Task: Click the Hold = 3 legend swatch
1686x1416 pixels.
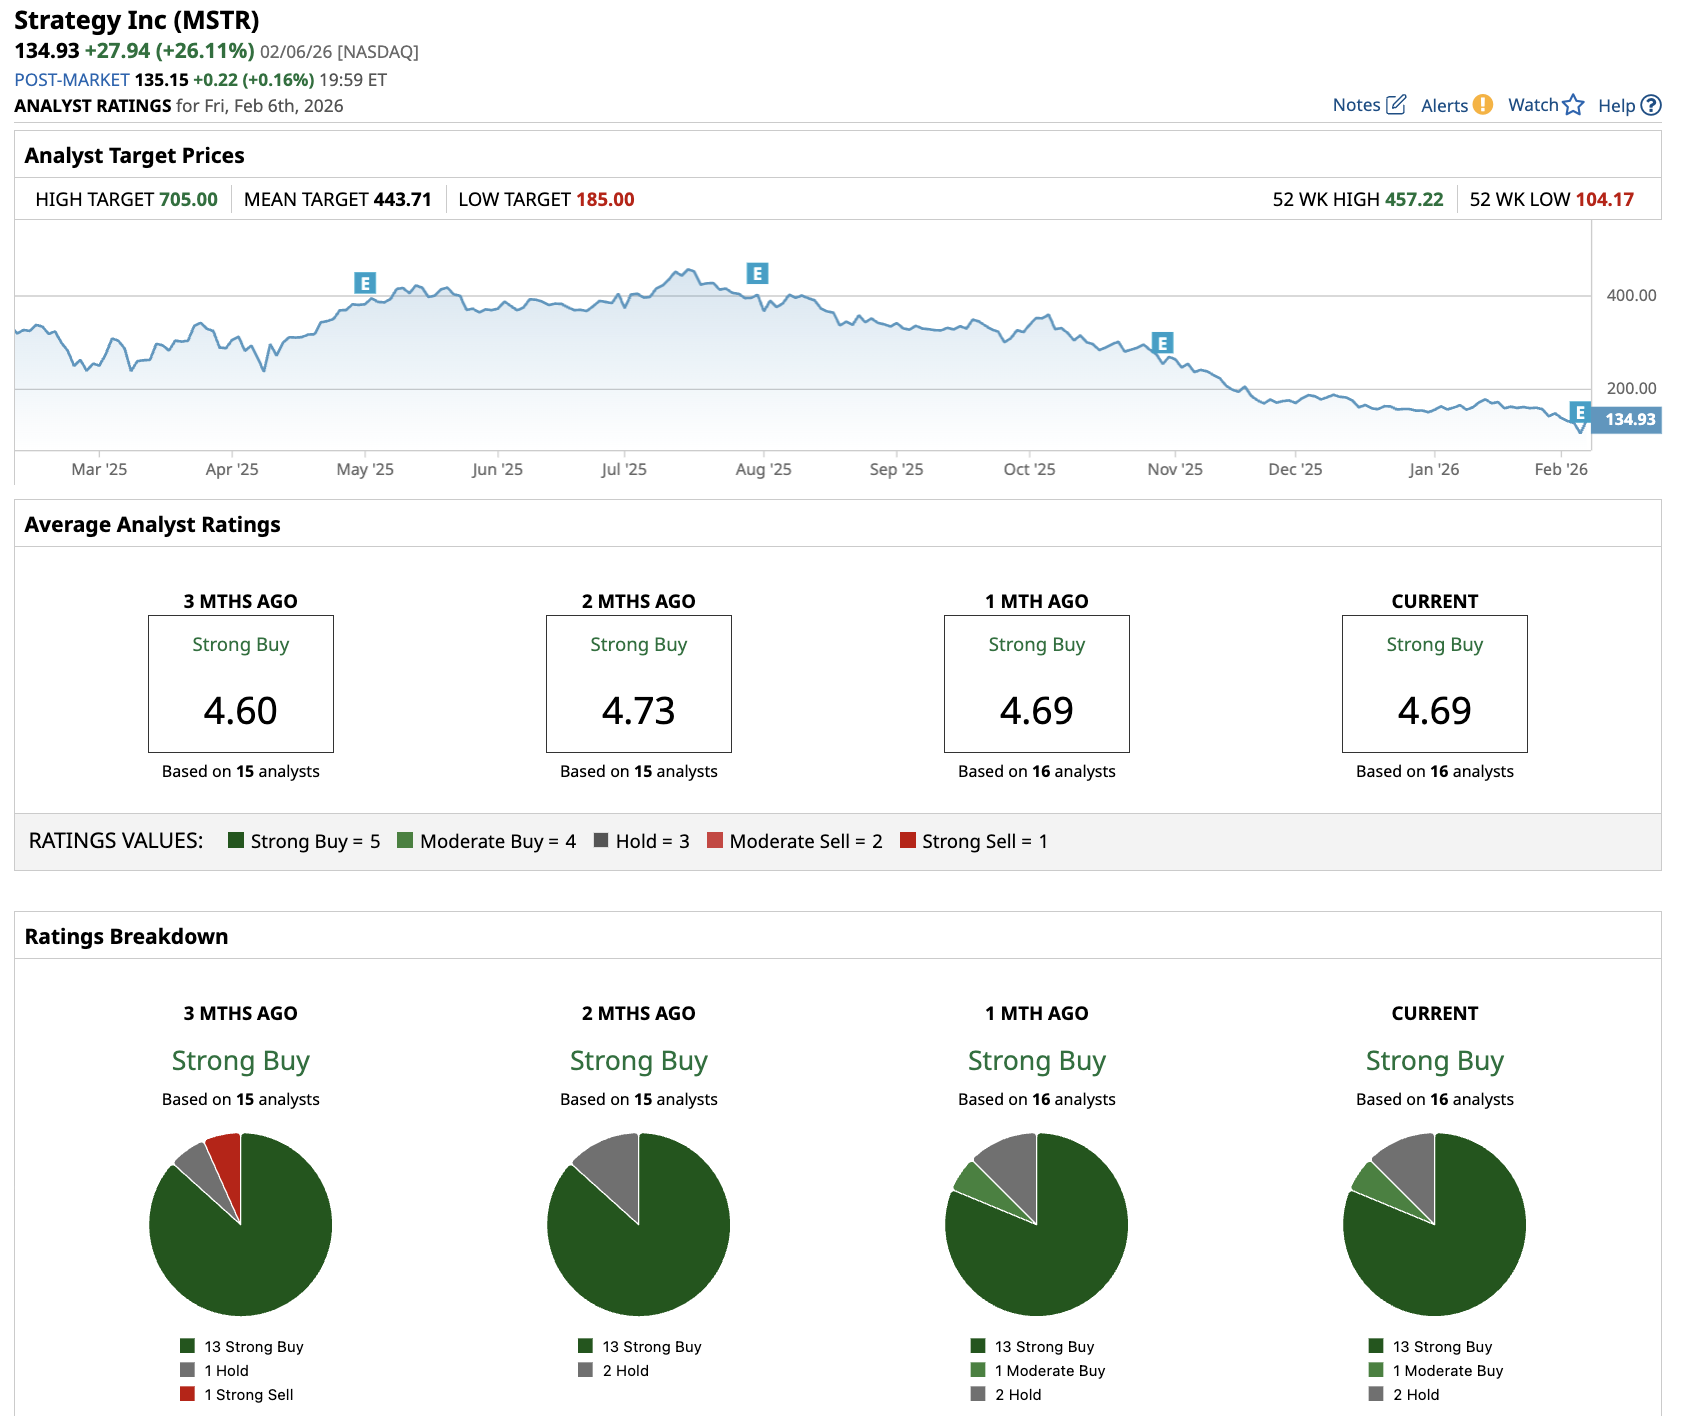Action: (x=601, y=840)
